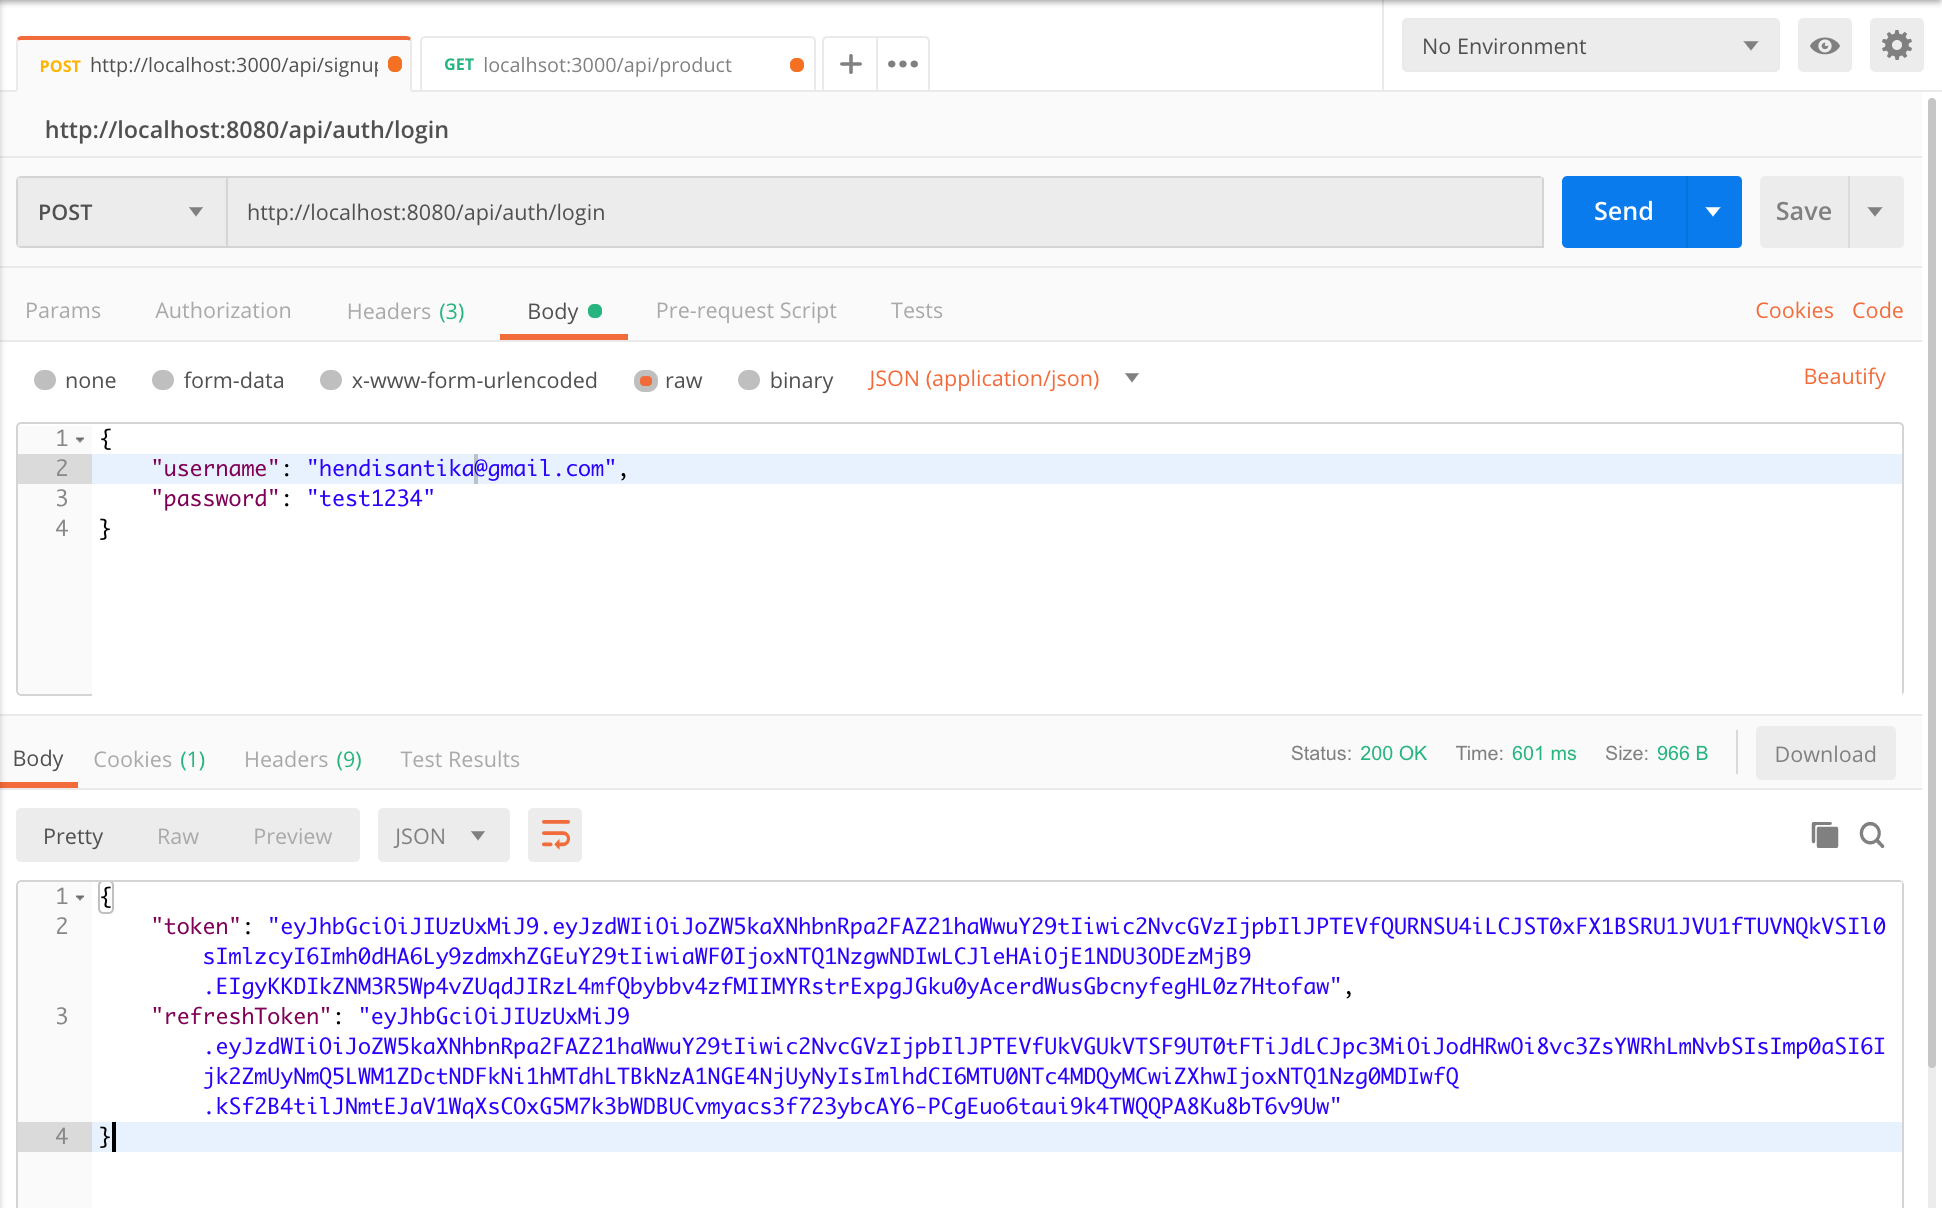Open the response Cookies (1) tab
The image size is (1942, 1208).
tap(149, 759)
